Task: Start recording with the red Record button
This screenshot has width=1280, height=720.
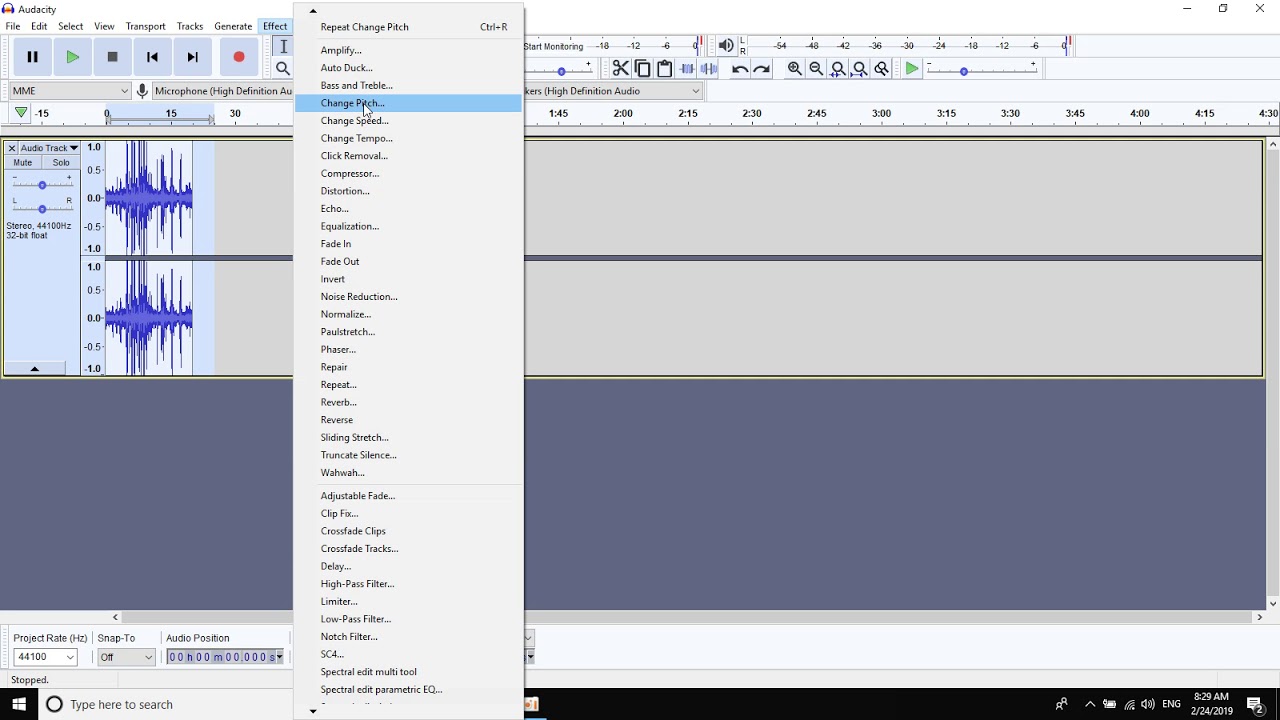Action: pyautogui.click(x=238, y=57)
